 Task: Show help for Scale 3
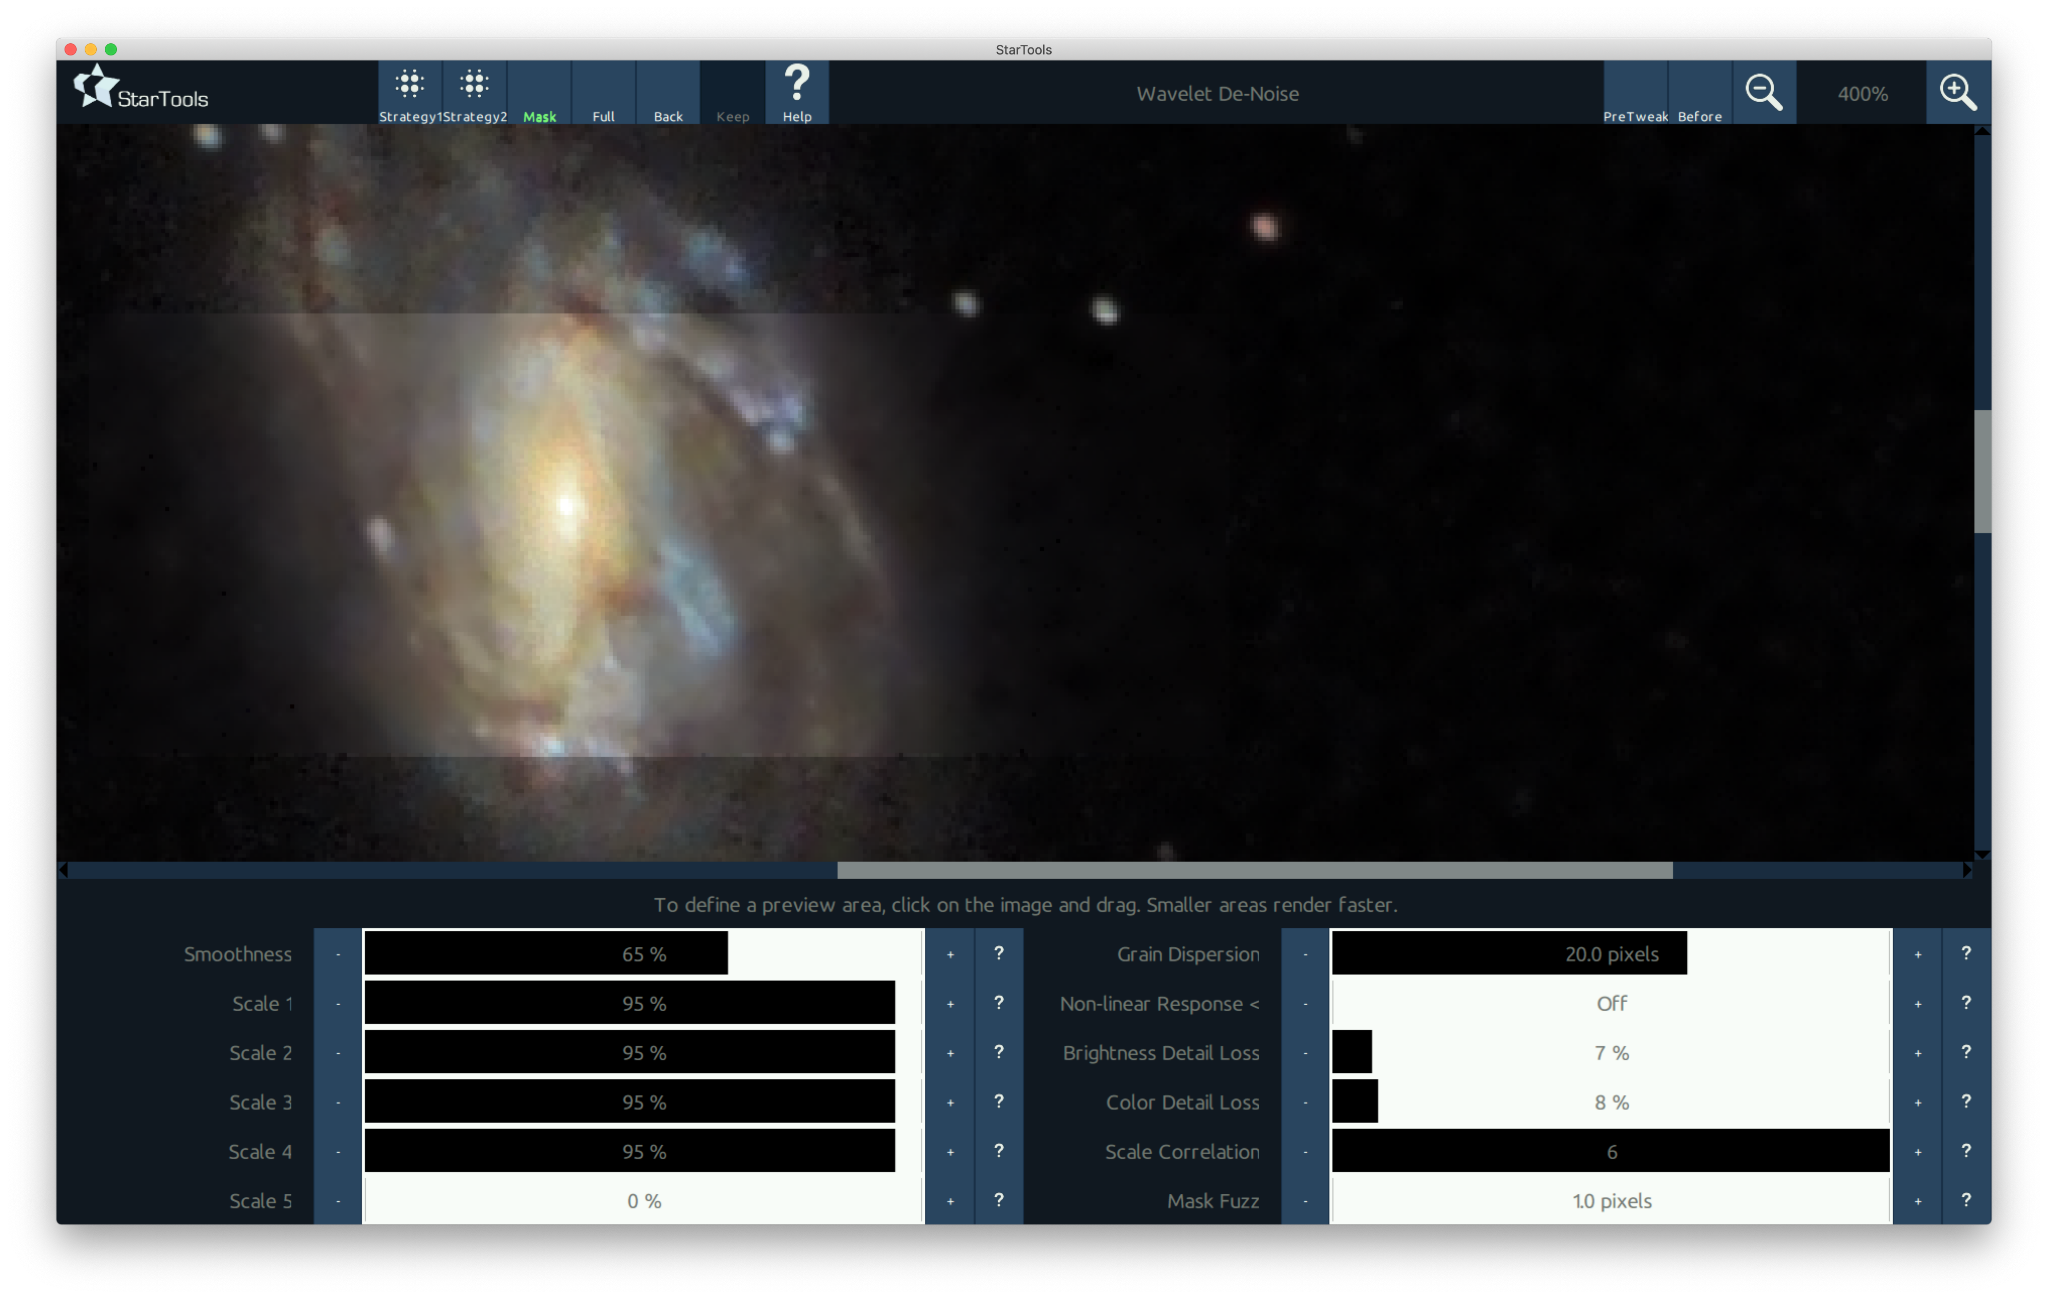point(999,1102)
